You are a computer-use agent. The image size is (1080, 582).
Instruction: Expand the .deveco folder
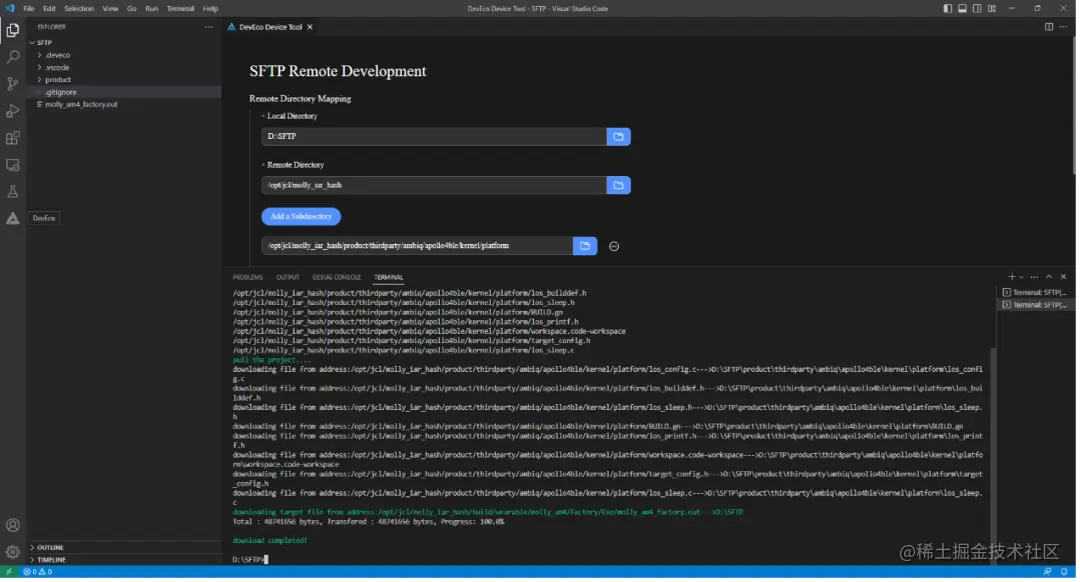pos(39,55)
